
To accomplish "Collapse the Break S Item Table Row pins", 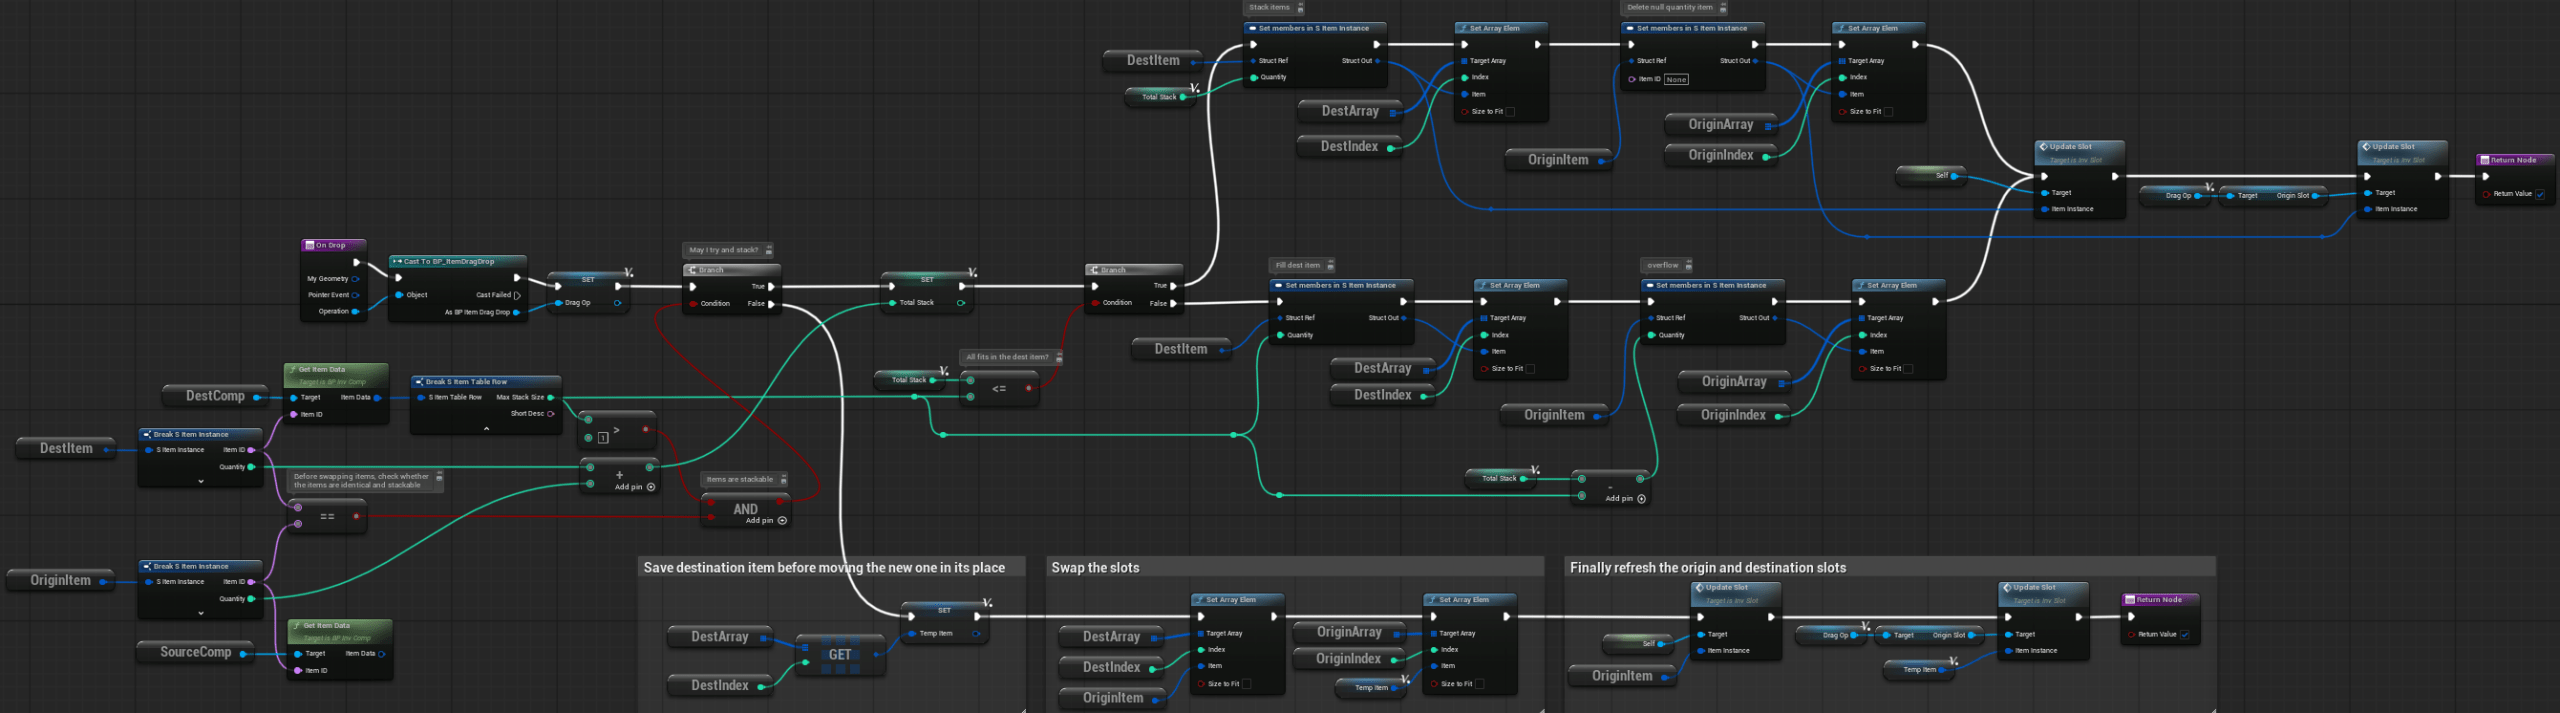I will coord(486,428).
